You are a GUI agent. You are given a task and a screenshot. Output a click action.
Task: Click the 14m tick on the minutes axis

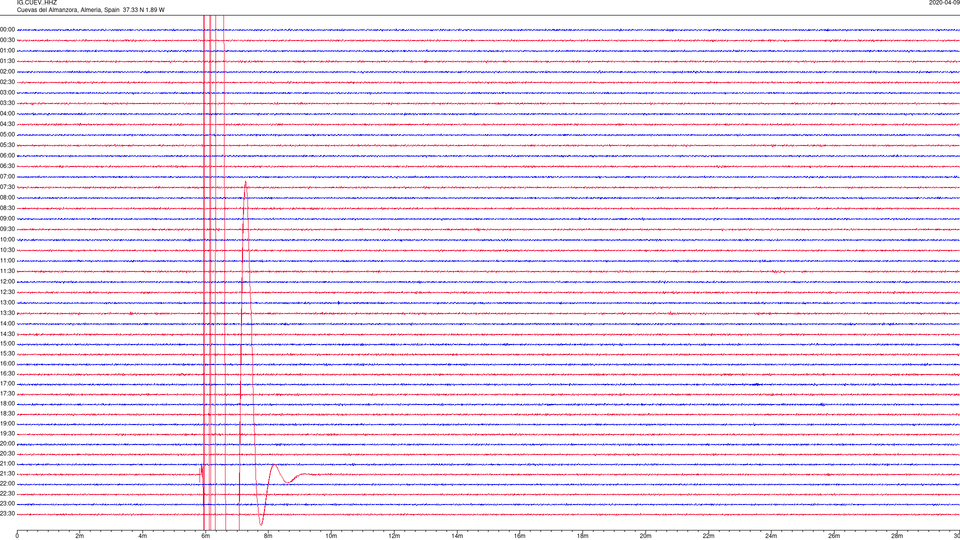coord(457,536)
